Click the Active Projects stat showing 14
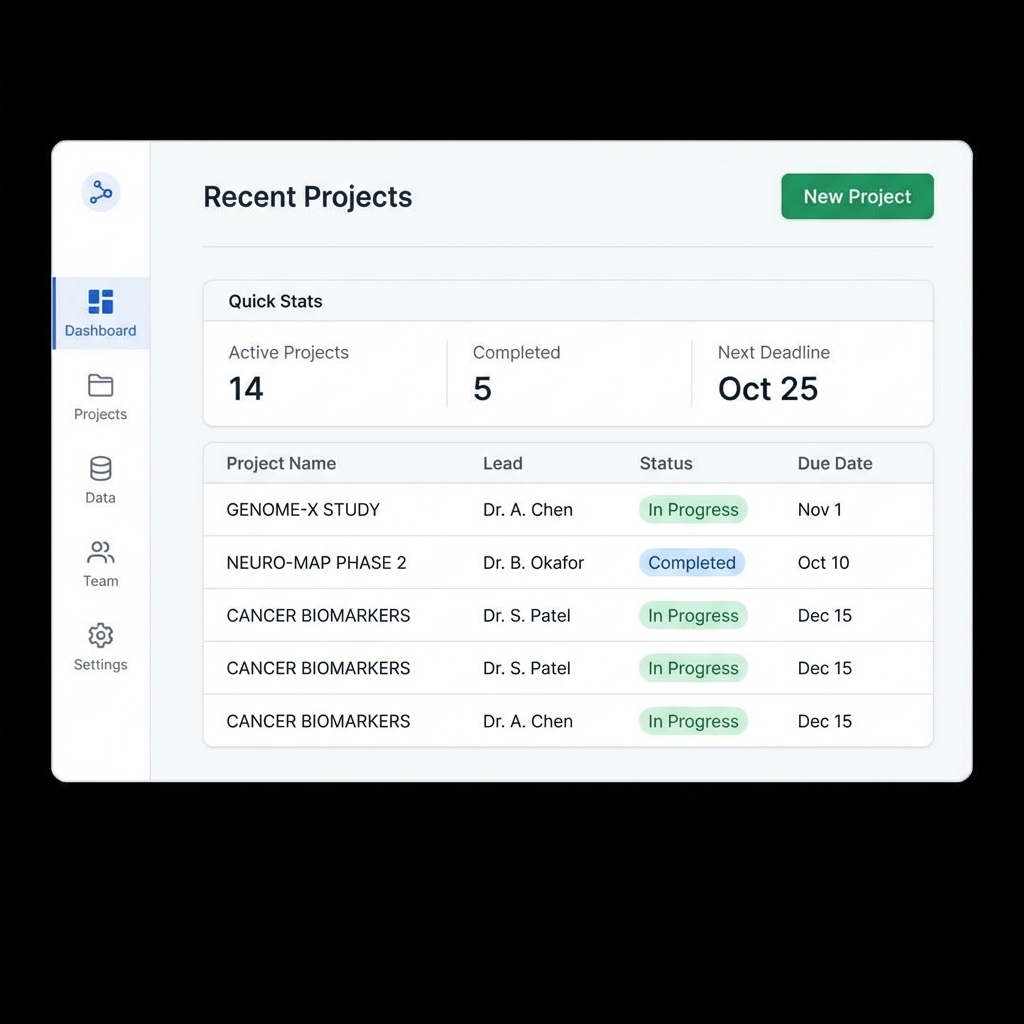 point(289,374)
